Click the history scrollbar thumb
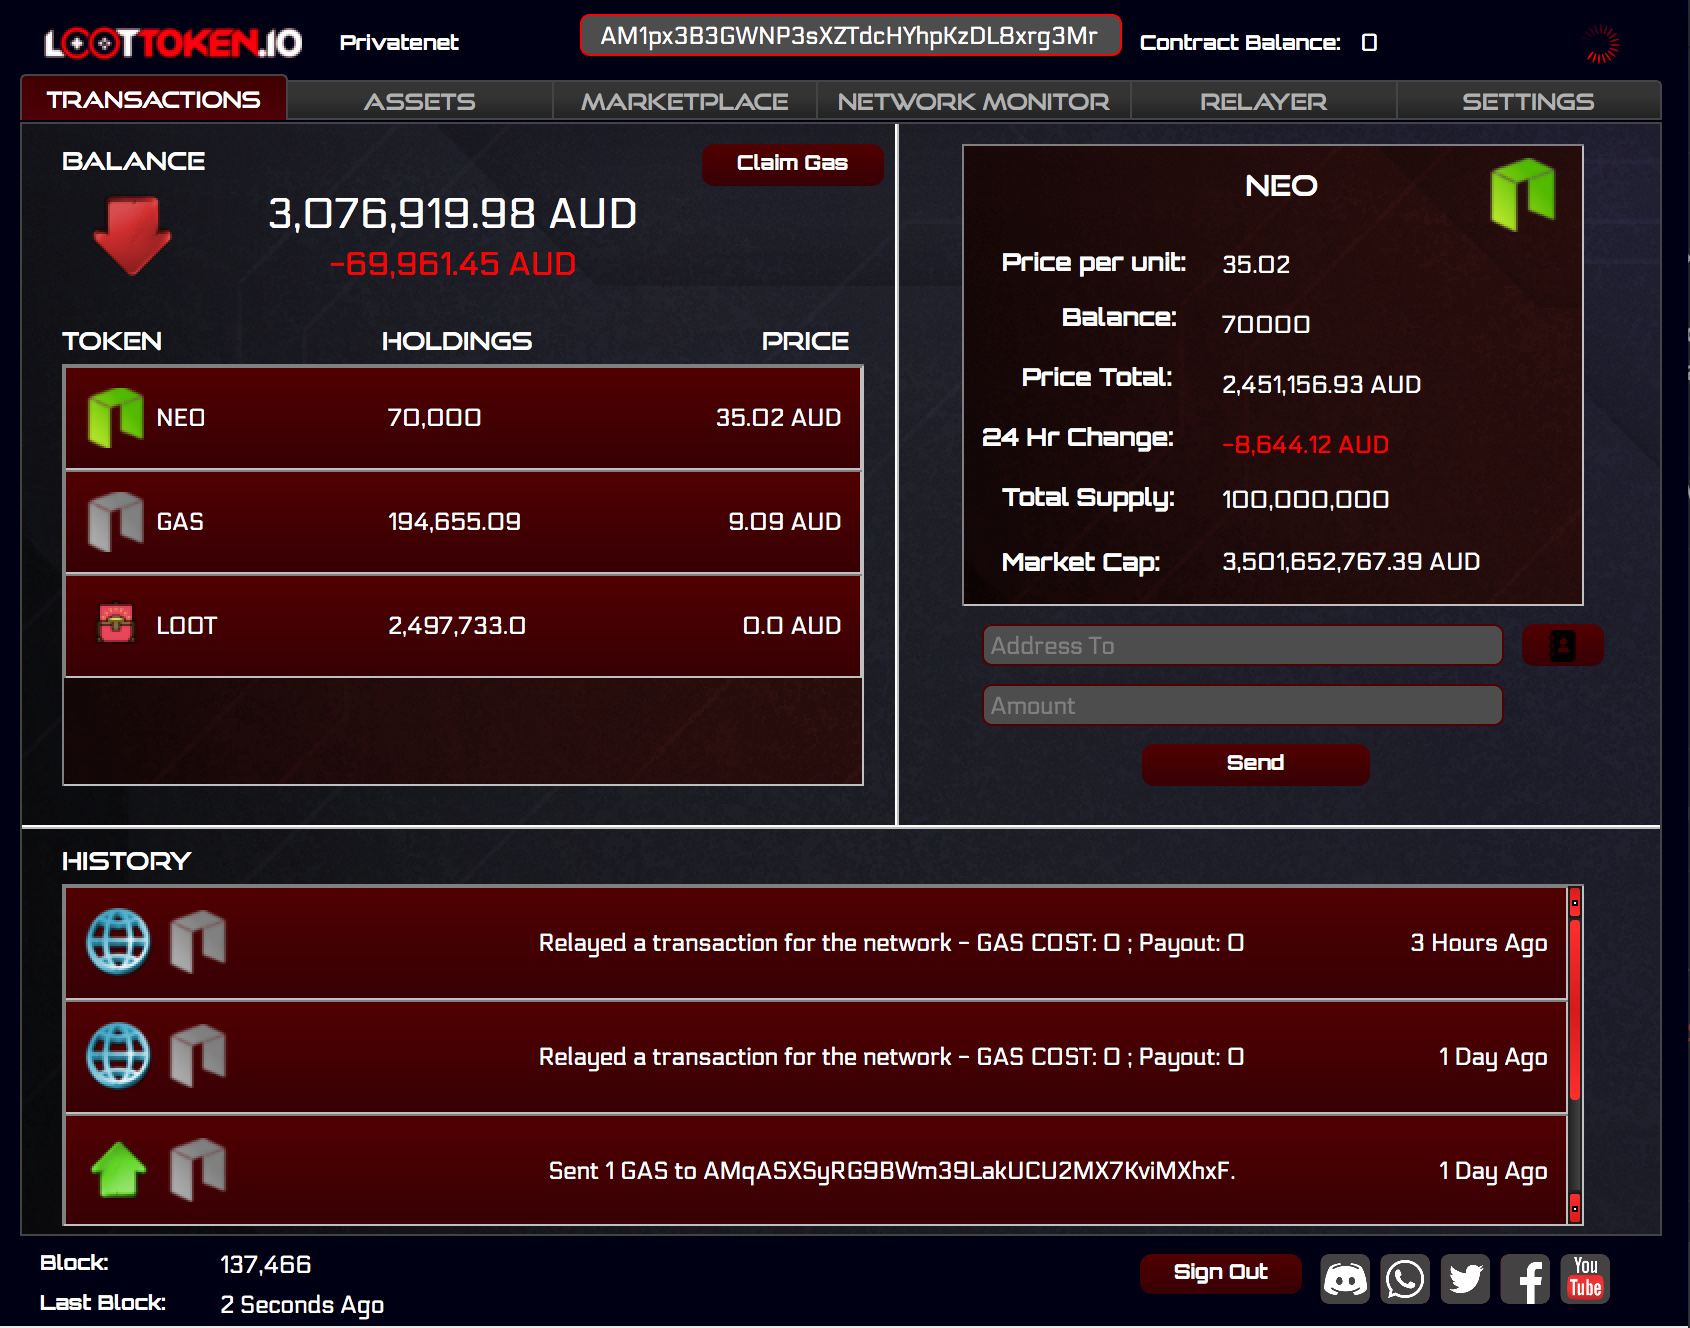Image resolution: width=1690 pixels, height=1328 pixels. point(1575,1010)
